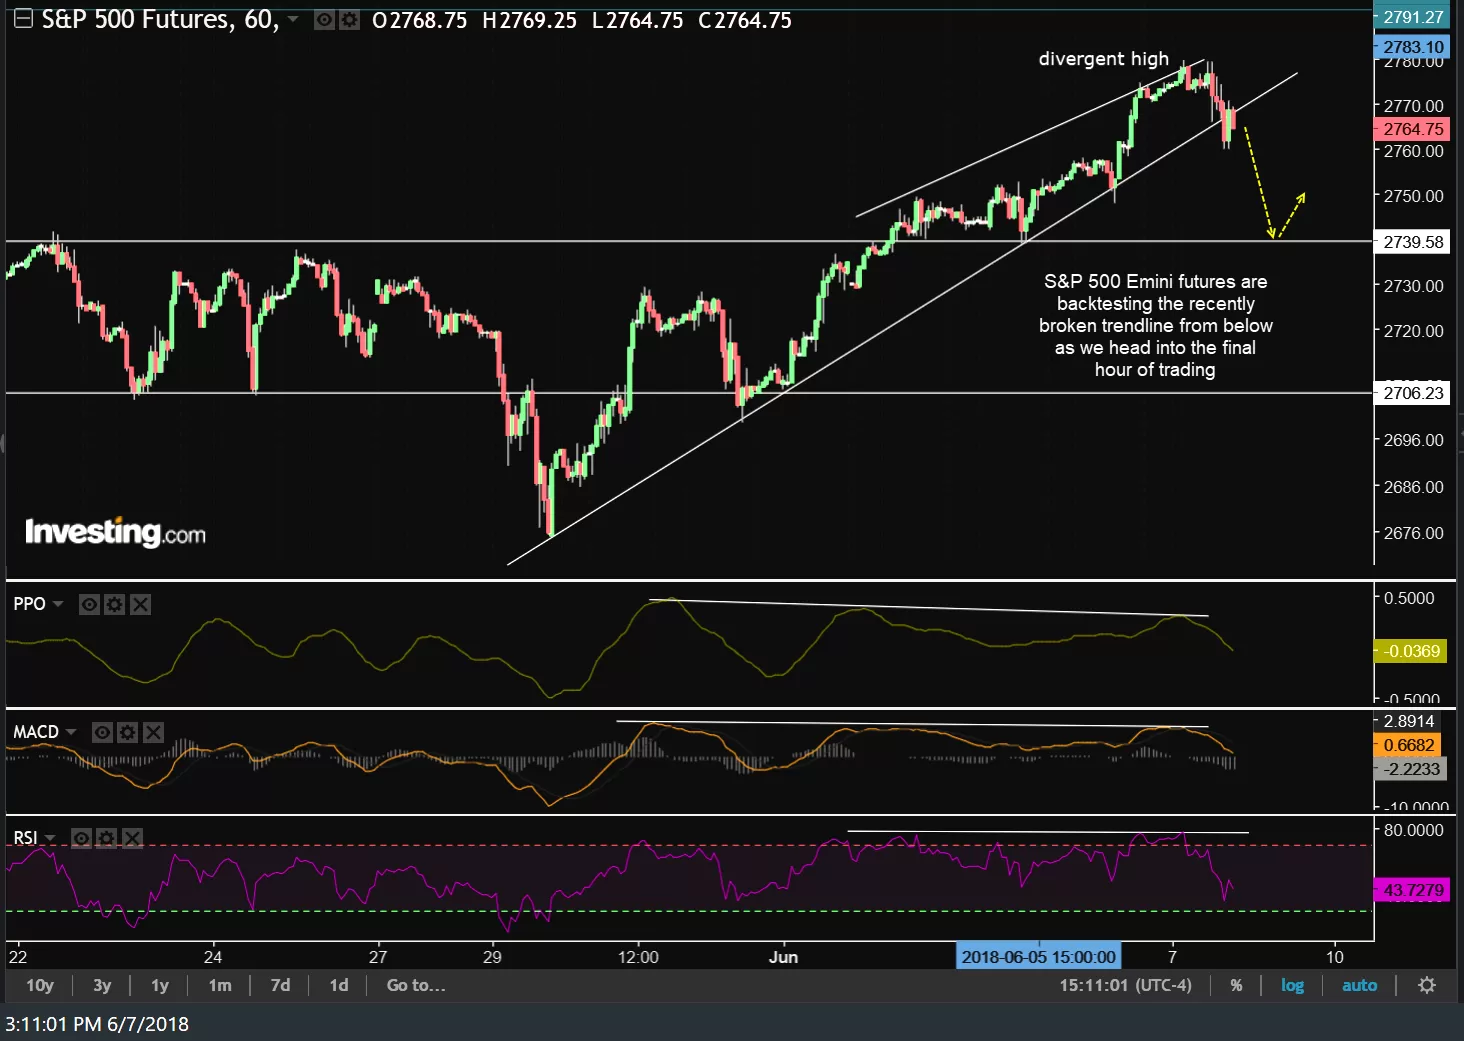Click MACD histogram value label -2.2233
The height and width of the screenshot is (1041, 1464).
tap(1411, 769)
